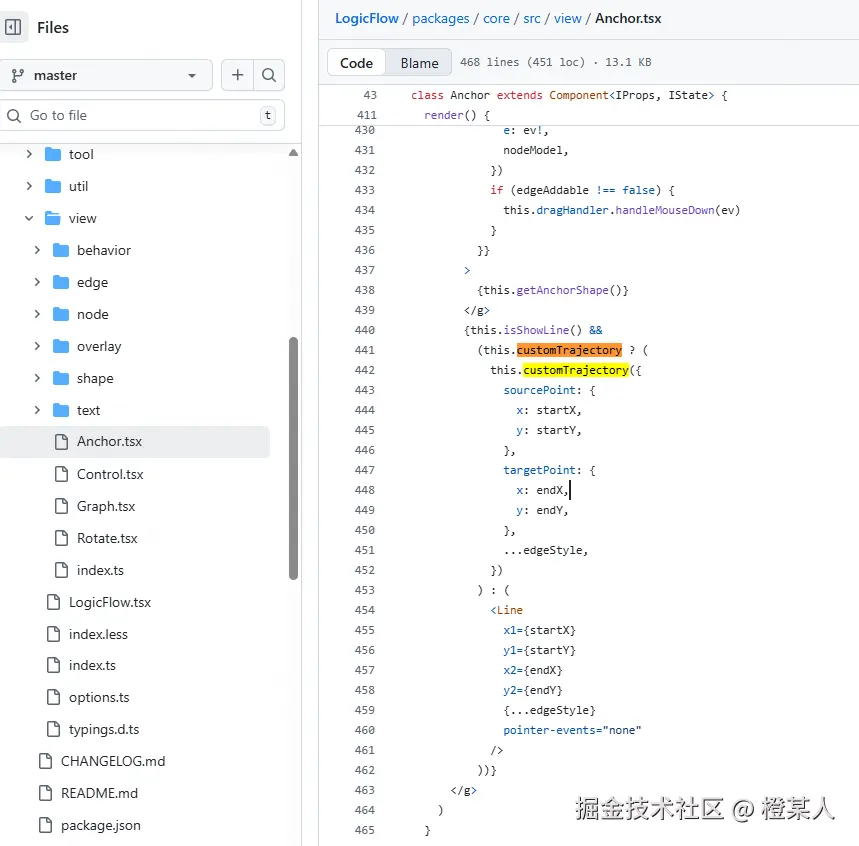This screenshot has width=859, height=846.
Task: Select Anchor.tsx in file tree
Action: (x=135, y=442)
